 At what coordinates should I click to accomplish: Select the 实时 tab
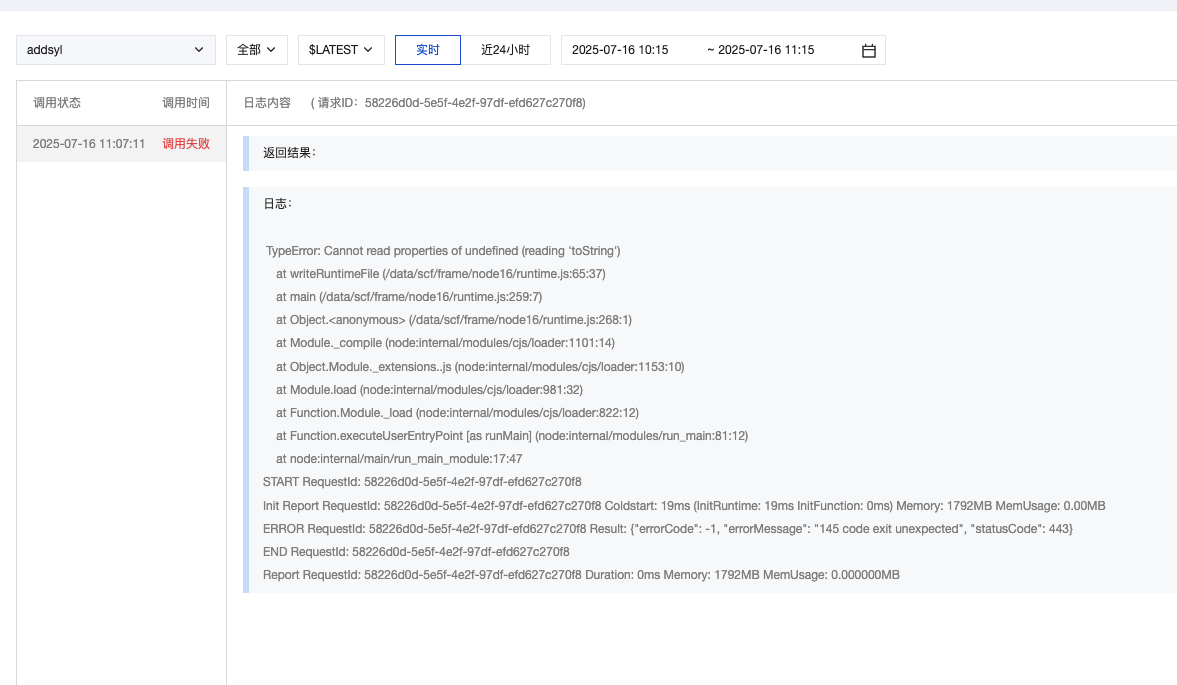[428, 50]
